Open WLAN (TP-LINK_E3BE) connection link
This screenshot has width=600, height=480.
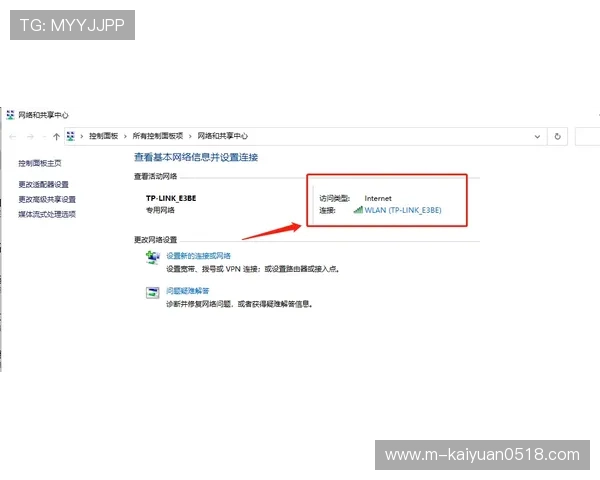[403, 210]
